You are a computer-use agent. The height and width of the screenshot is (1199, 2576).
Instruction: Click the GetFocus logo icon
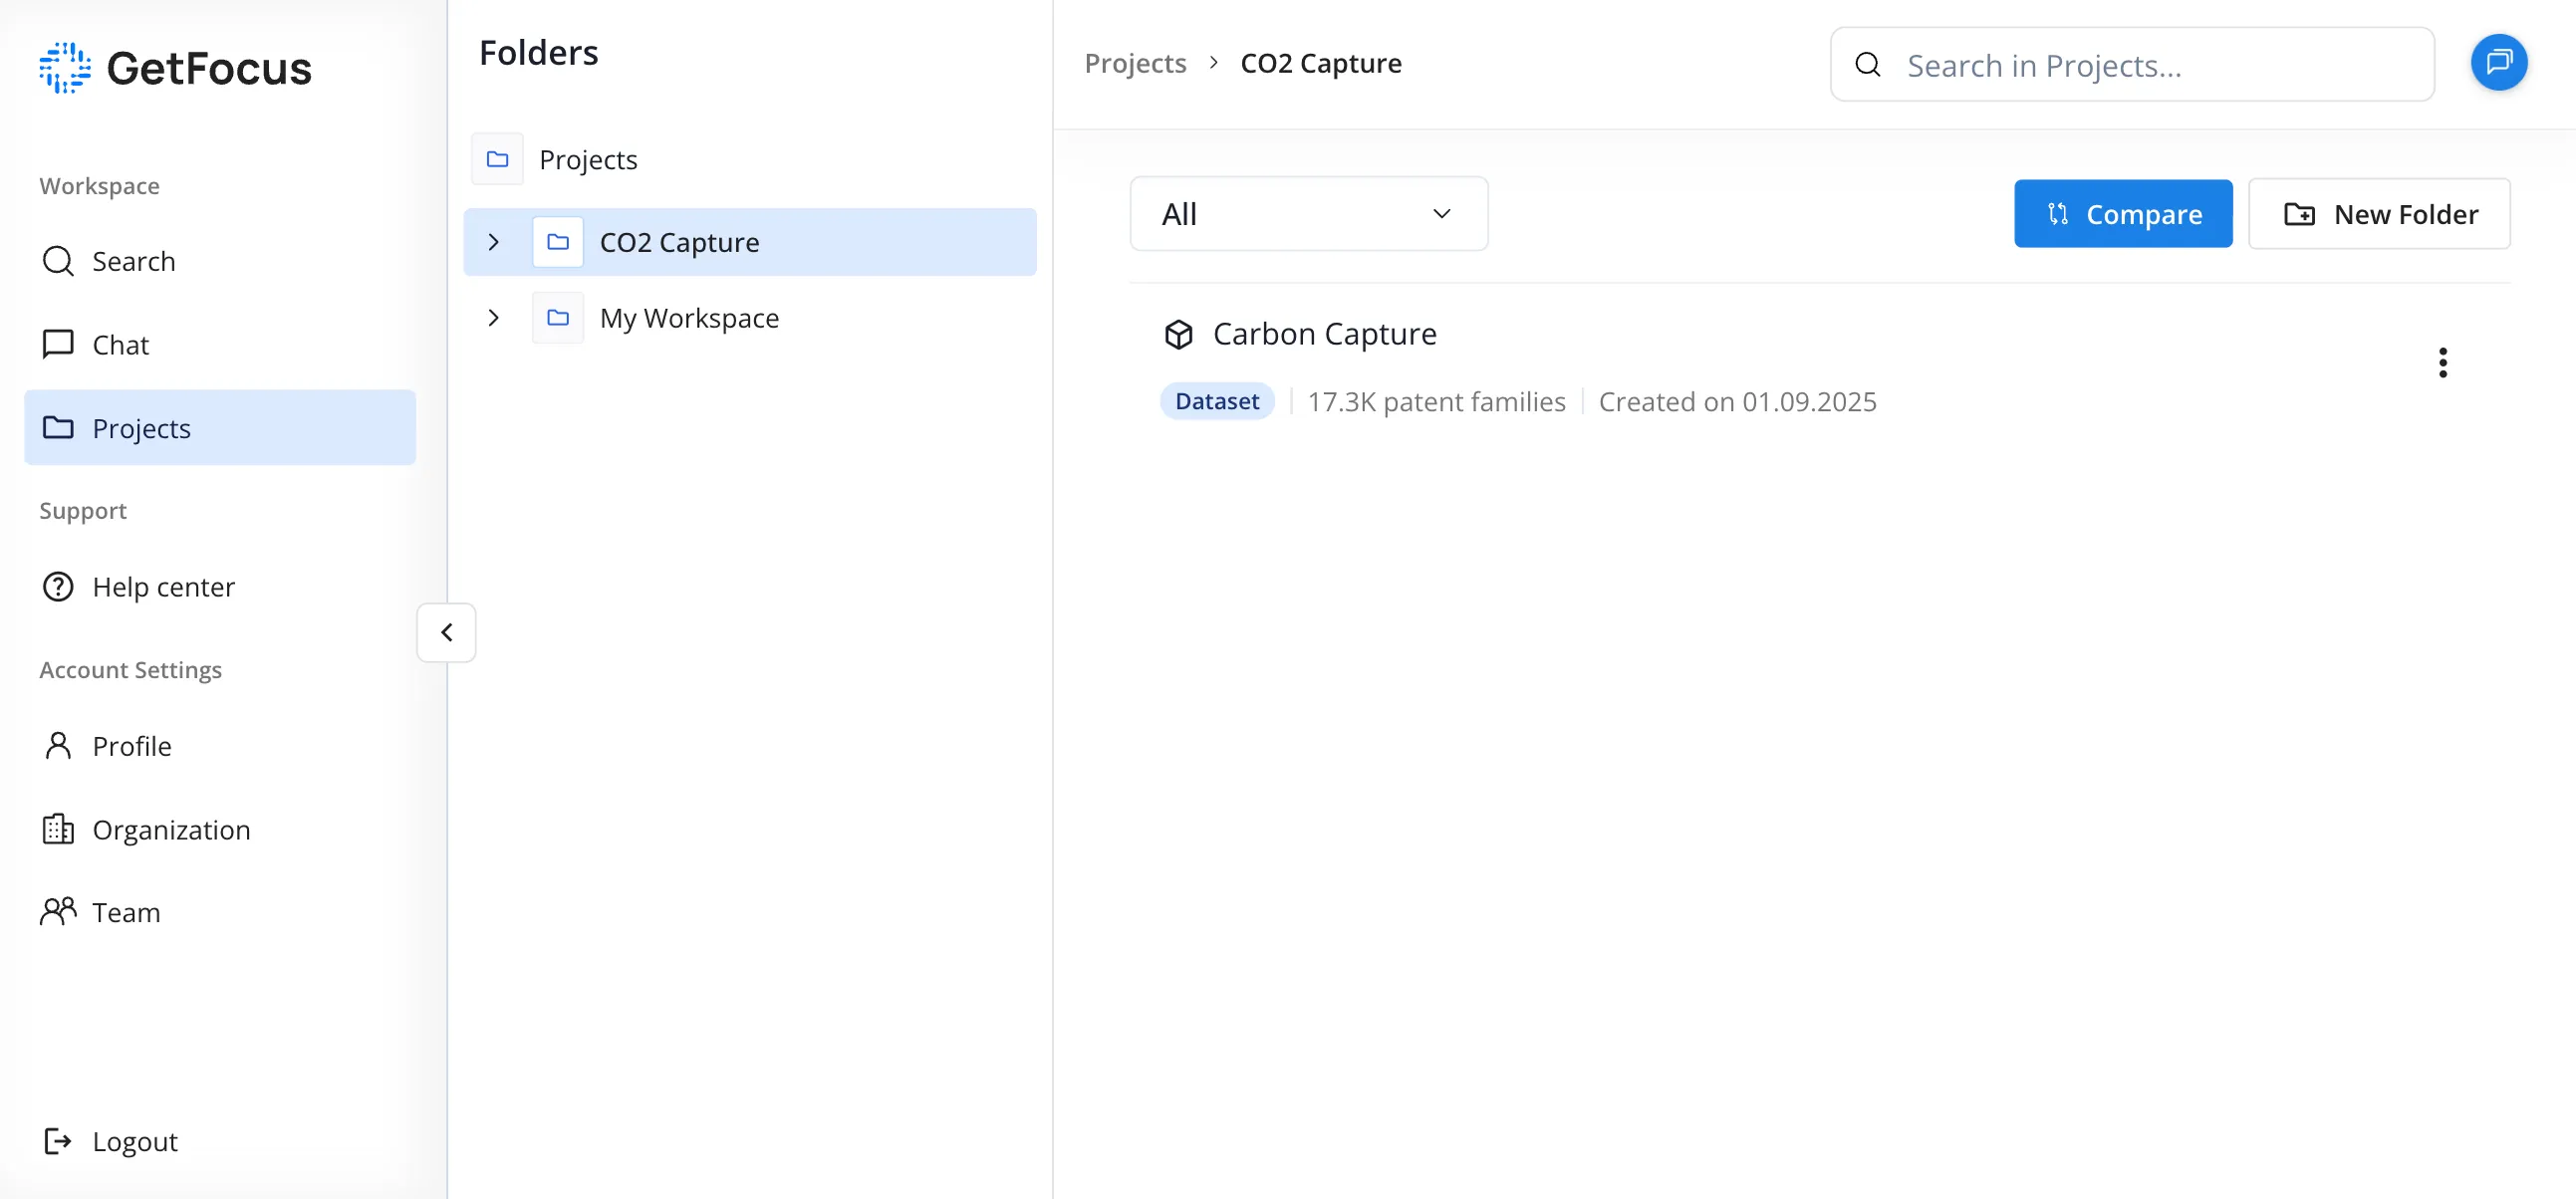pyautogui.click(x=65, y=68)
